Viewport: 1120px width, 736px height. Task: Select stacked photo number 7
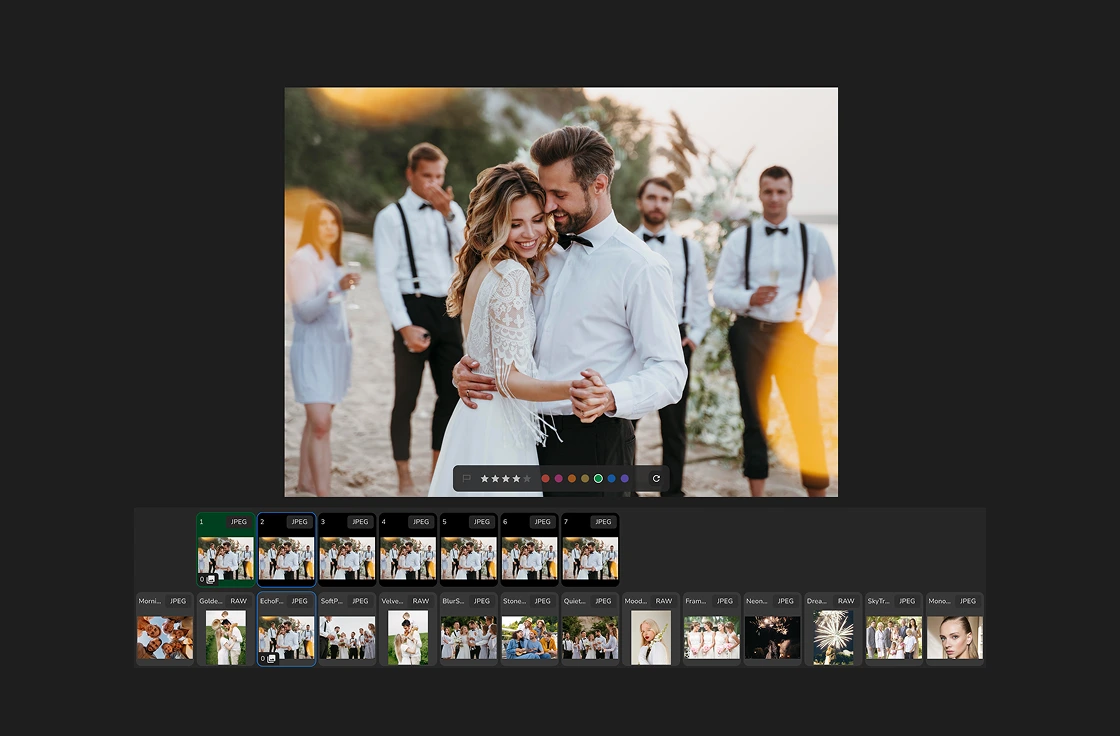tap(590, 549)
